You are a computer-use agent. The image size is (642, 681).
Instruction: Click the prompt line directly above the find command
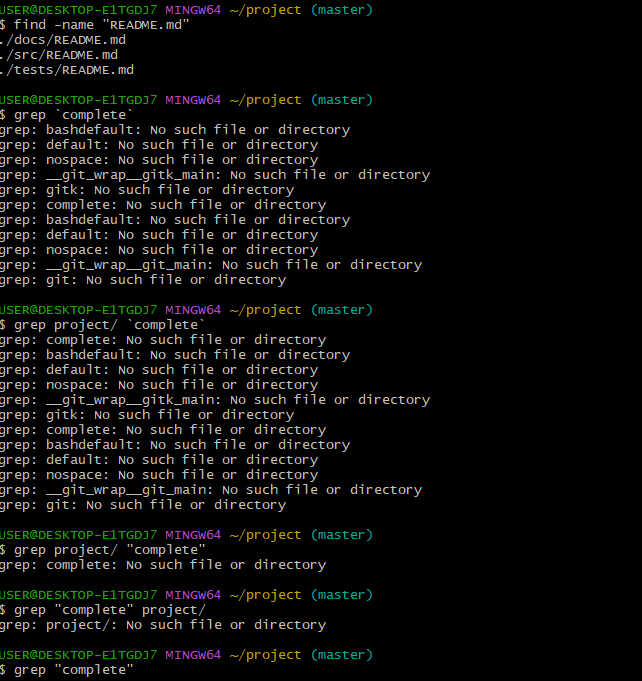coord(186,10)
